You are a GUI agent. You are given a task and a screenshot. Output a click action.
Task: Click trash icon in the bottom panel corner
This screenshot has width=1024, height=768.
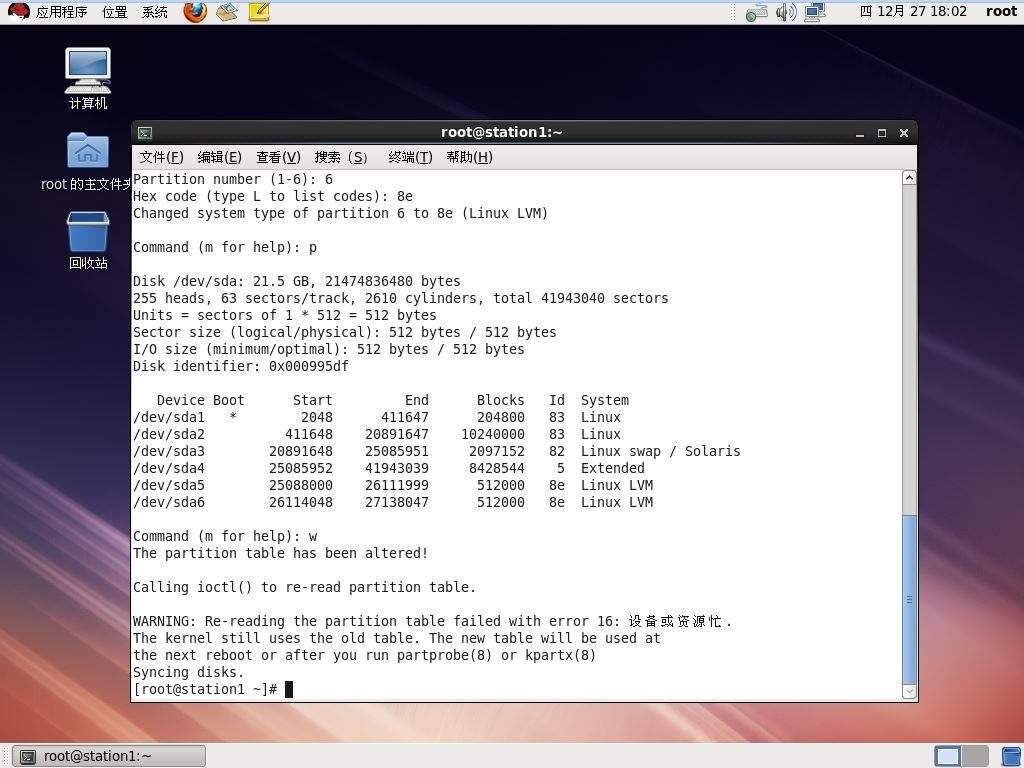tap(1012, 756)
